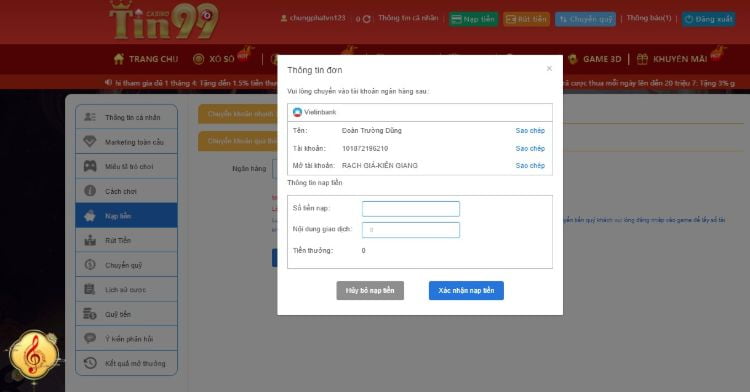This screenshot has width=750, height=392.
Task: Click the info icon for Cách chơi
Action: (x=90, y=191)
